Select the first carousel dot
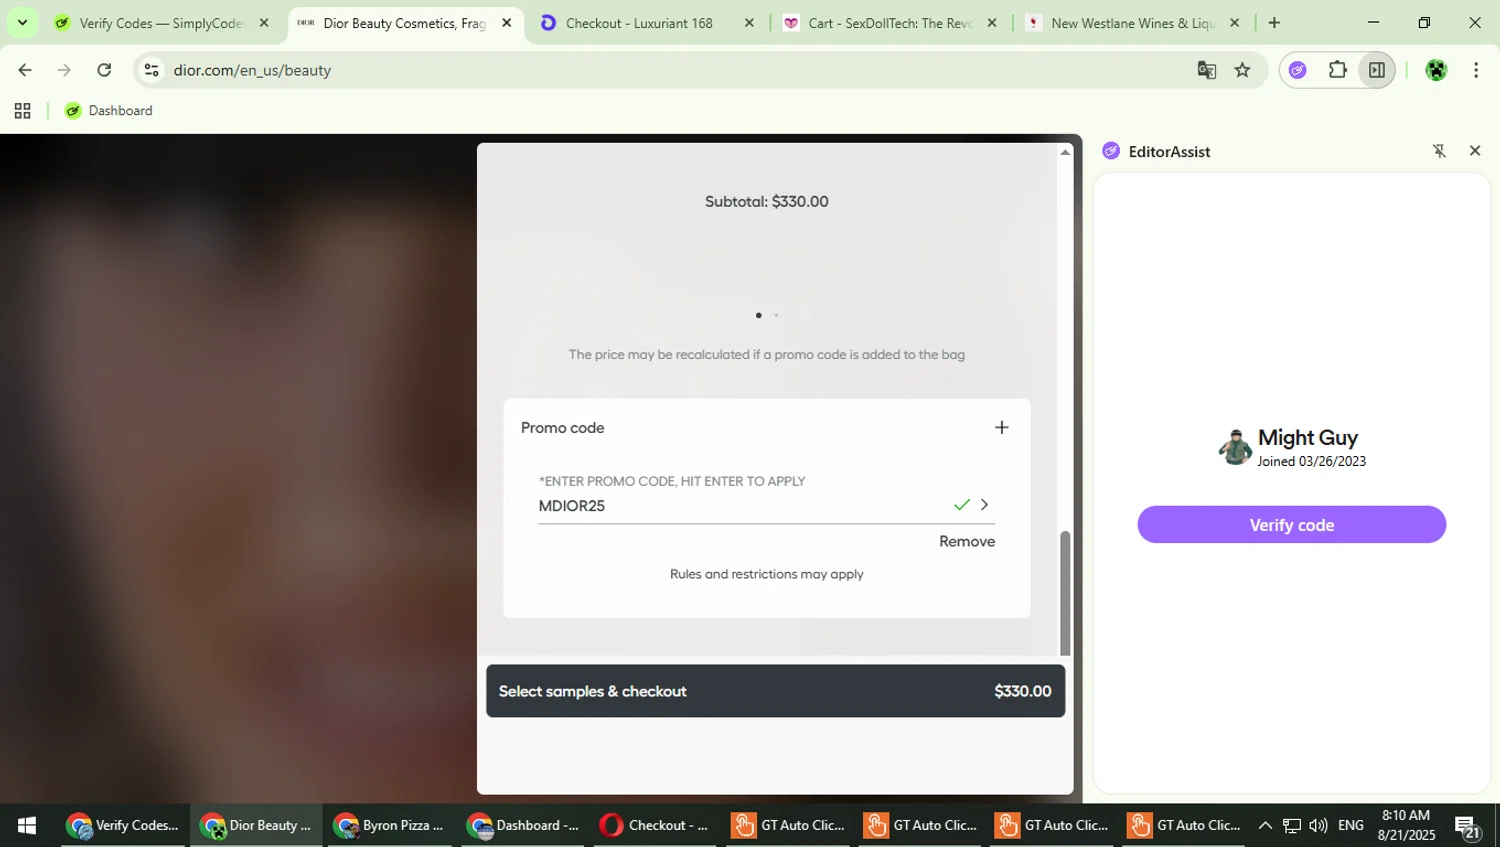This screenshot has height=847, width=1500. pyautogui.click(x=758, y=315)
